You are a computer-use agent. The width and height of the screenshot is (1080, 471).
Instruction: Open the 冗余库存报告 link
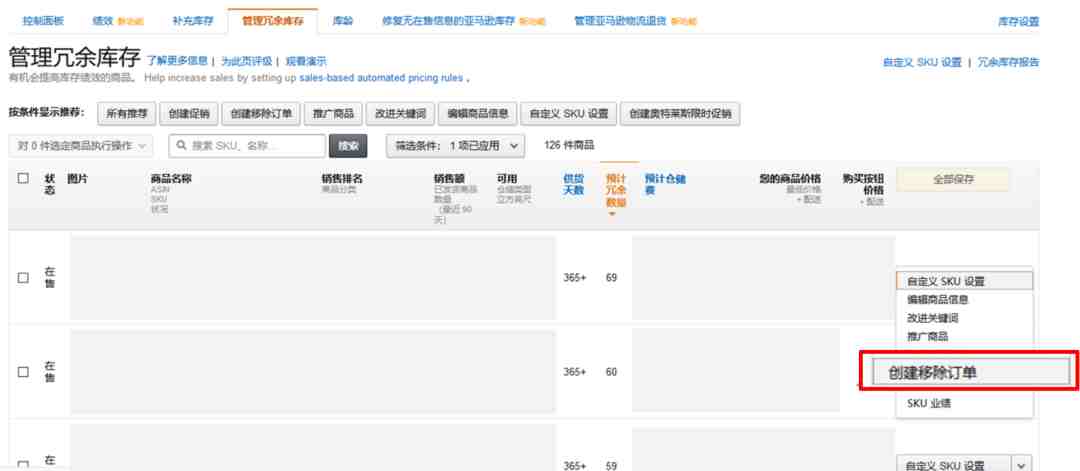[1008, 63]
